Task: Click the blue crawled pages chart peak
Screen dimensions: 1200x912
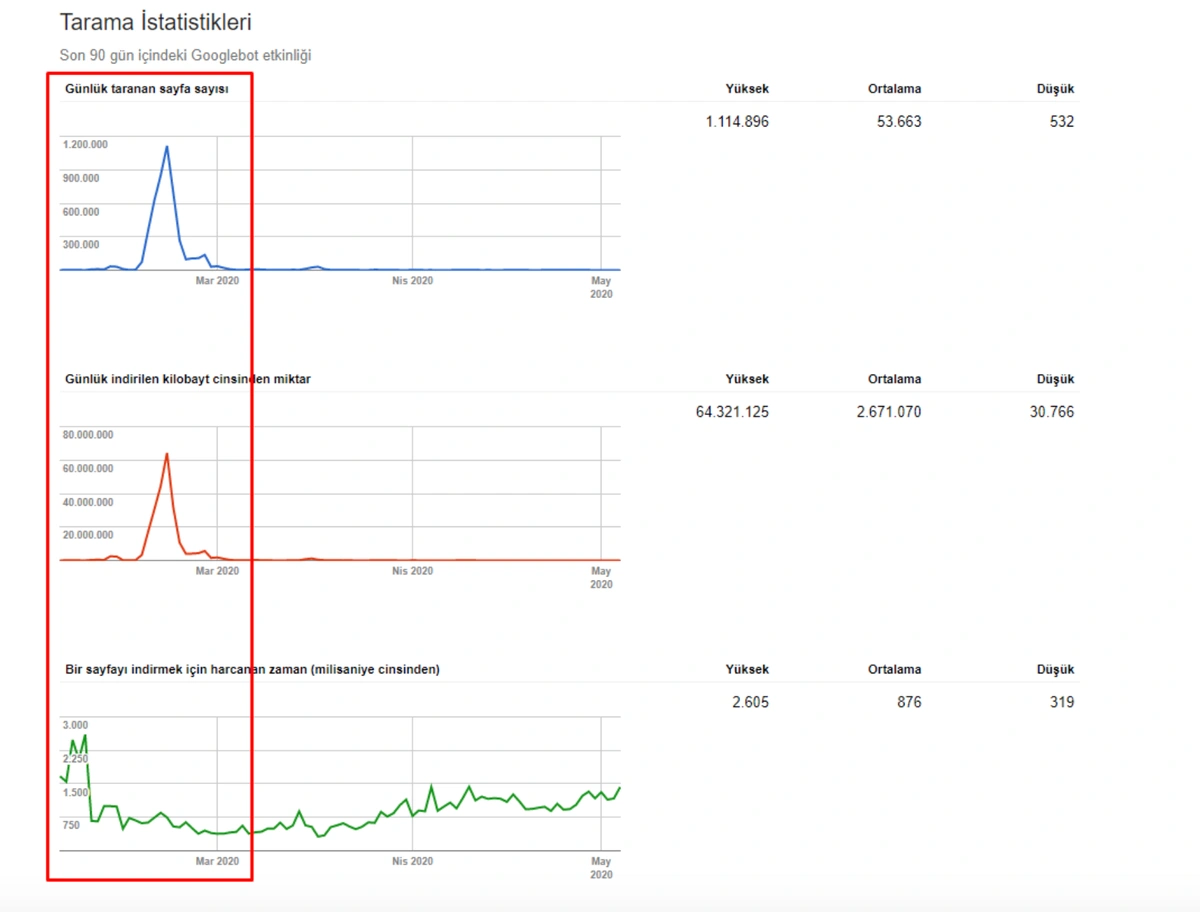Action: click(167, 148)
